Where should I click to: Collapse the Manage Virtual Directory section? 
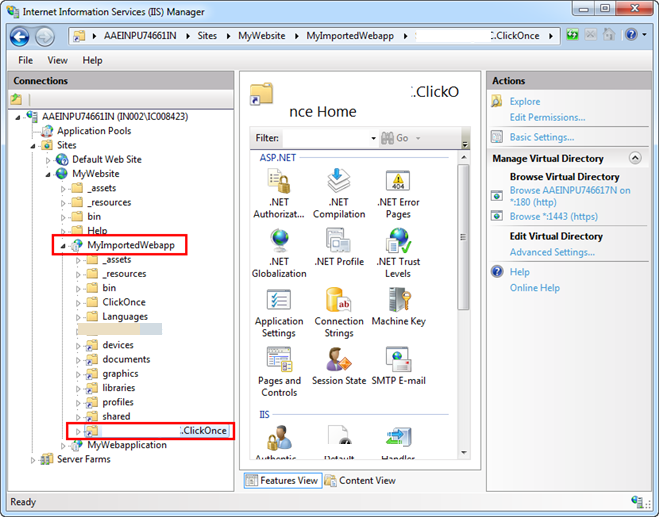click(x=635, y=158)
